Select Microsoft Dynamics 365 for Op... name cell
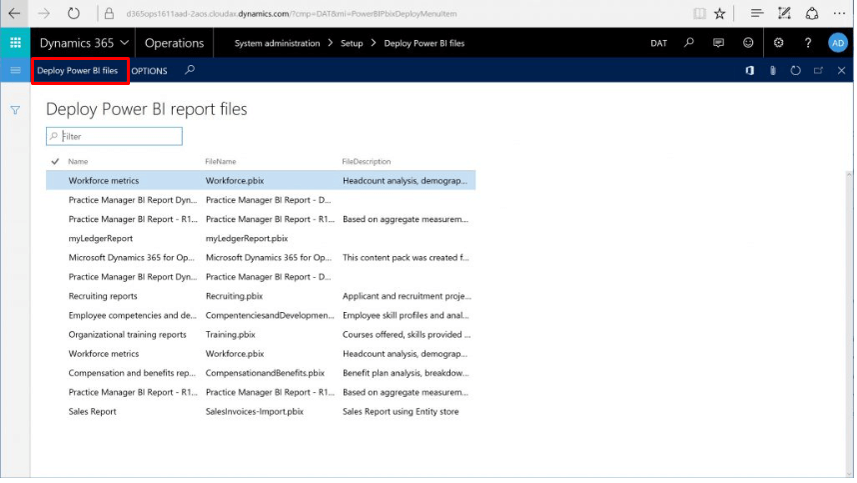The width and height of the screenshot is (857, 483). pos(131,257)
